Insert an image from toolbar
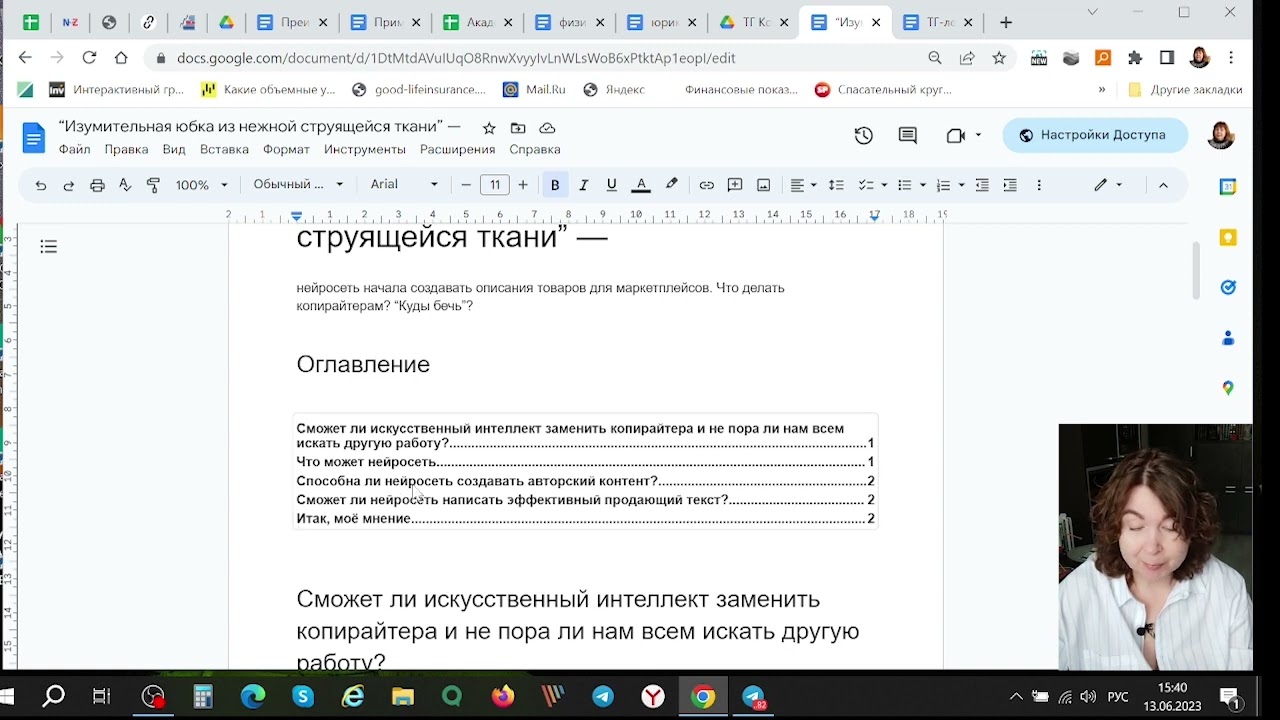The image size is (1280, 720). tap(764, 185)
